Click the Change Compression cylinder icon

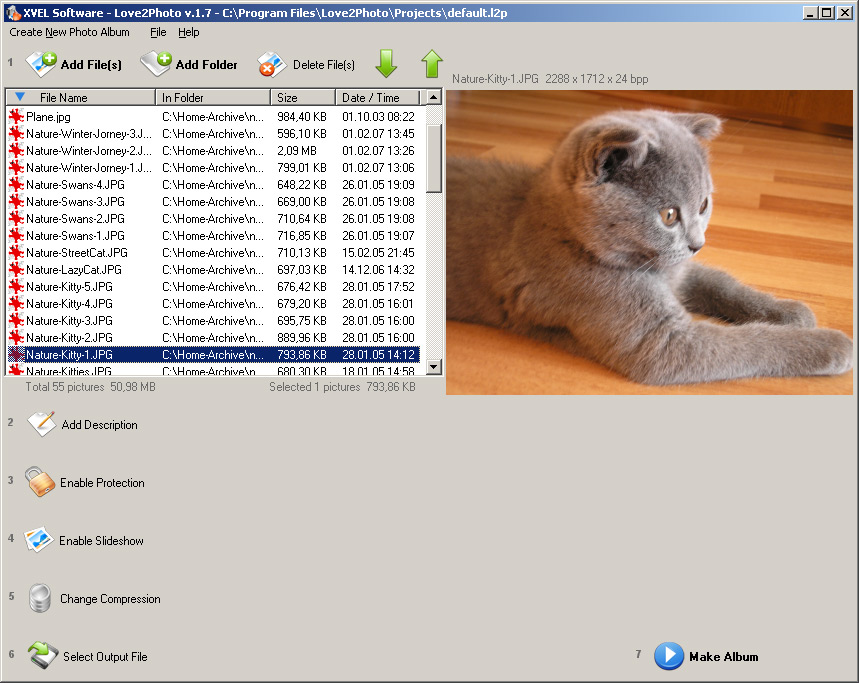coord(40,598)
